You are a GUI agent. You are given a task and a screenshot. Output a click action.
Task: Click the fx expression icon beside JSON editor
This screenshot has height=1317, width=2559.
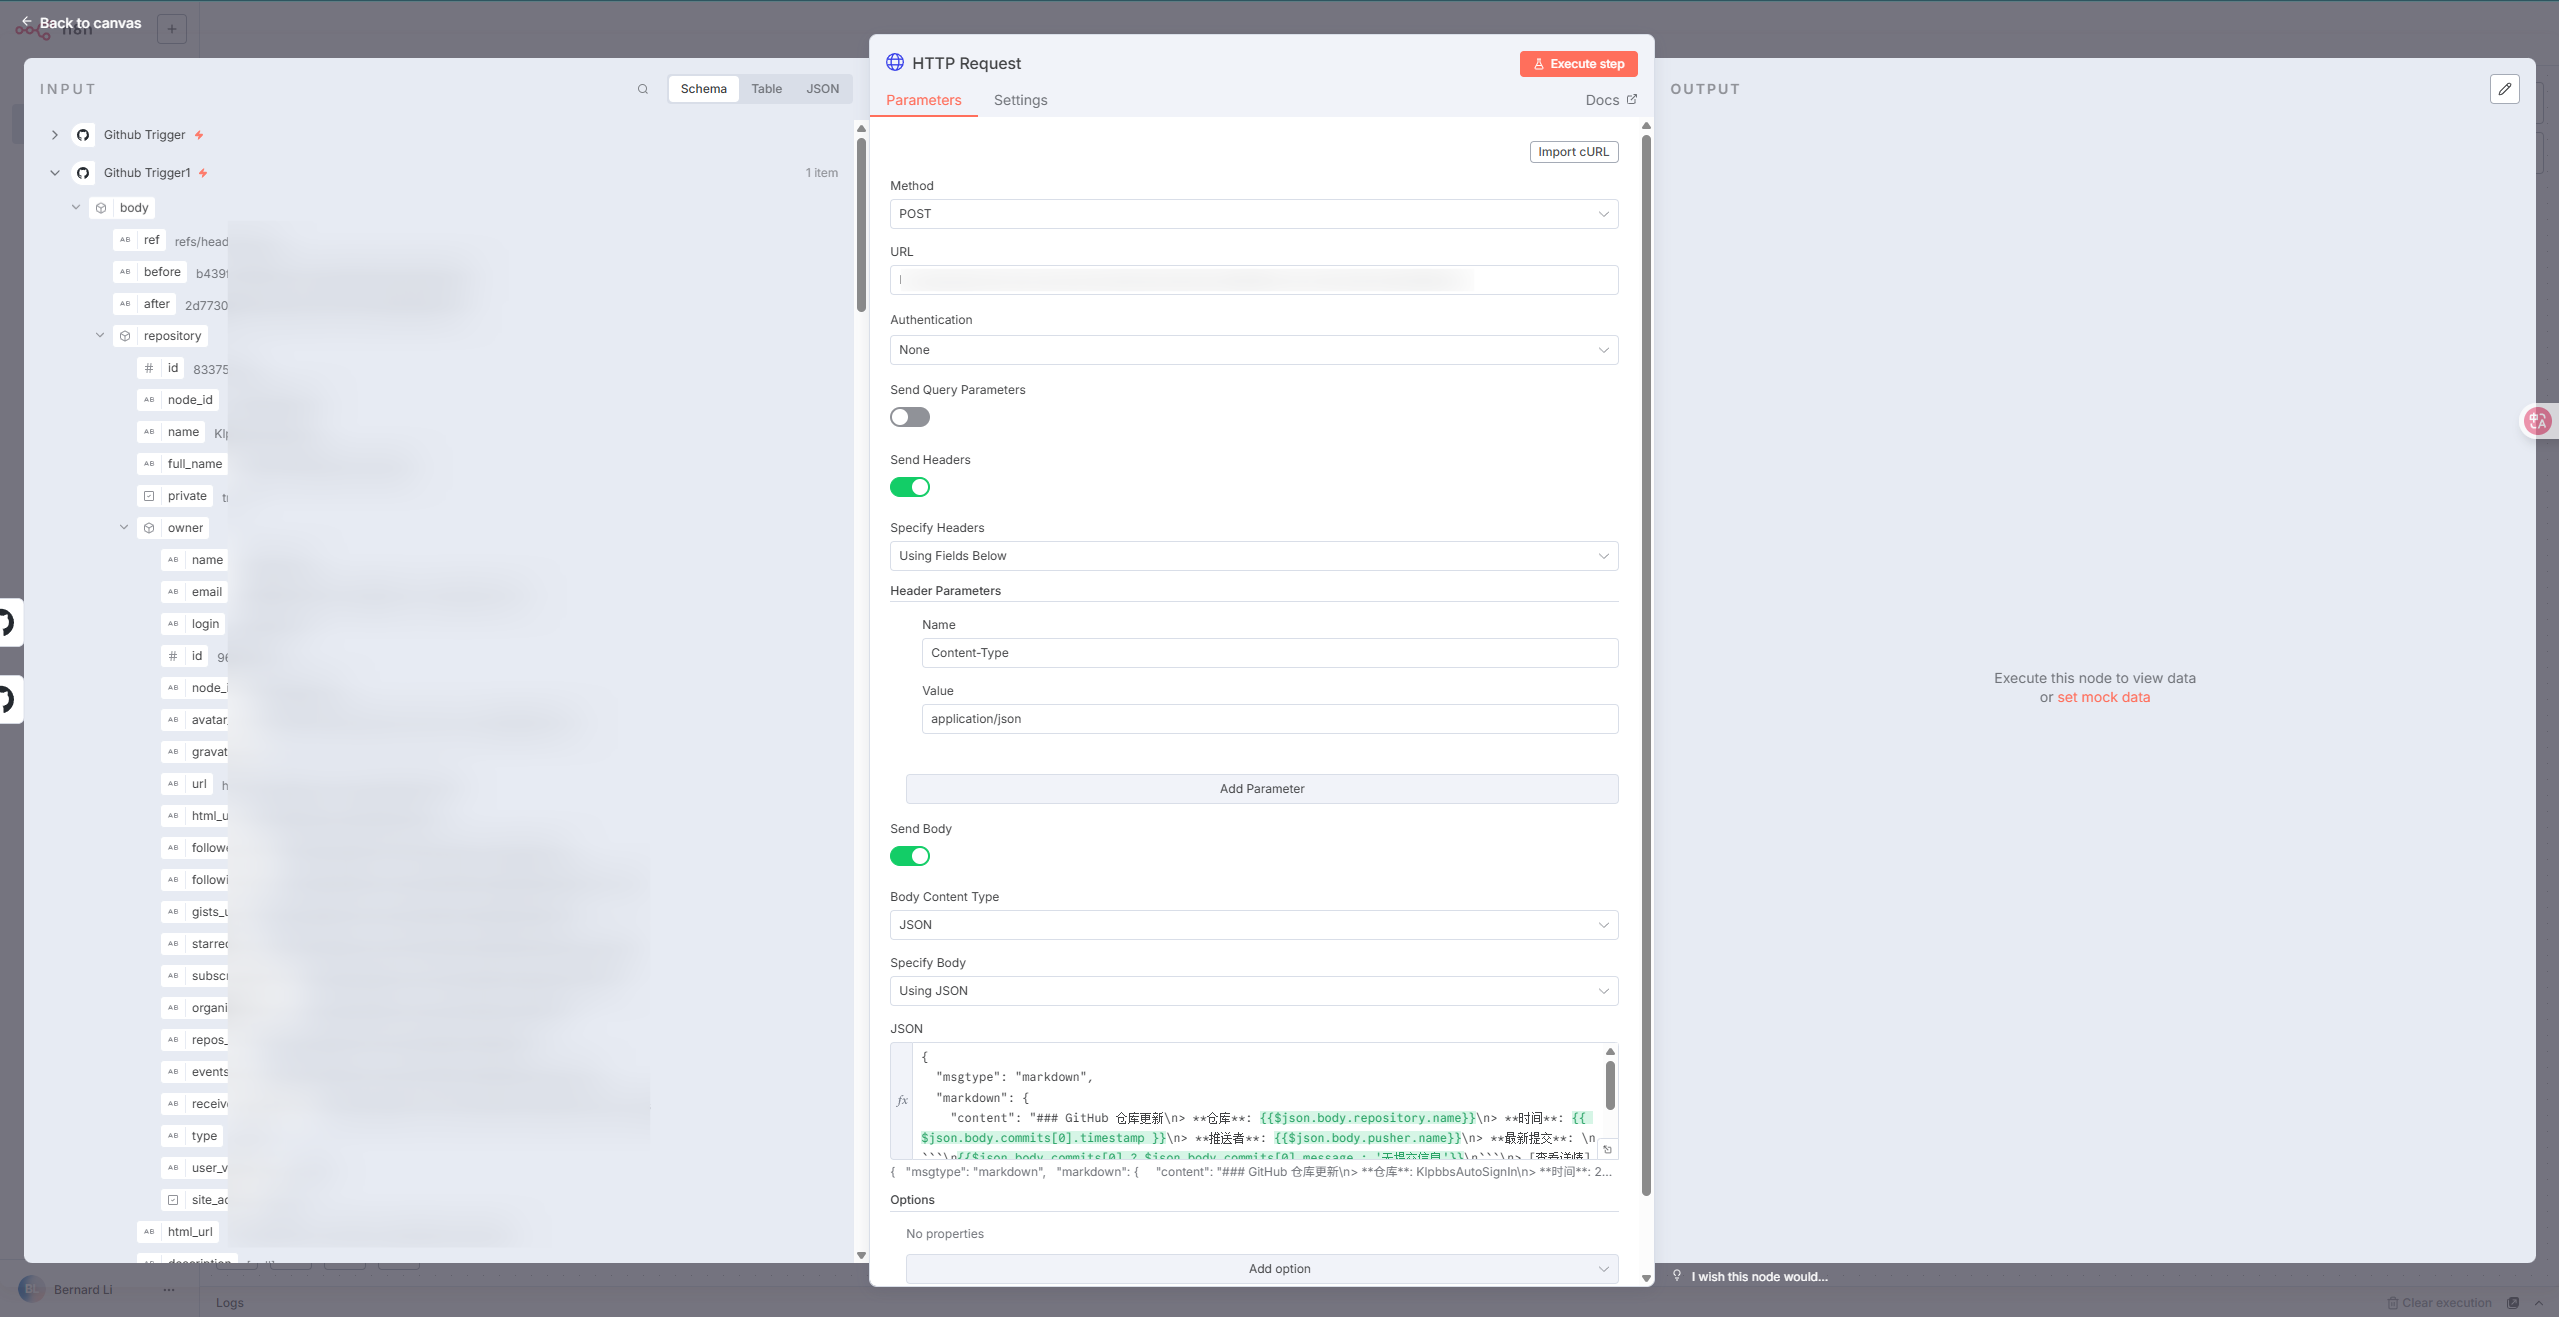[x=902, y=1100]
